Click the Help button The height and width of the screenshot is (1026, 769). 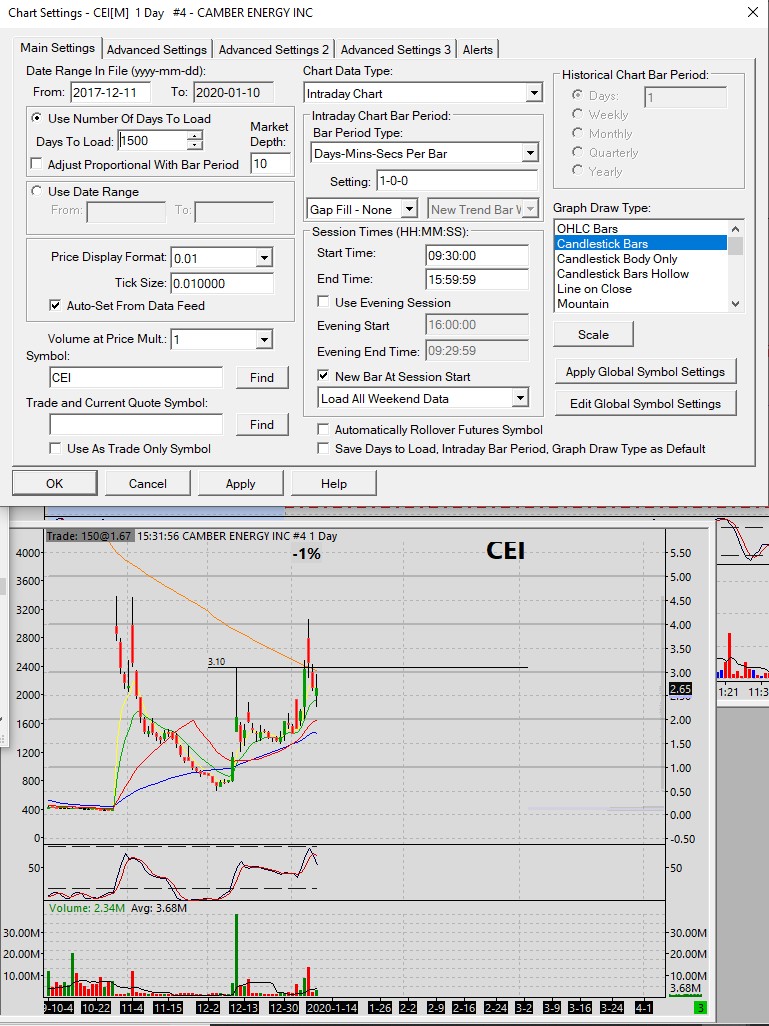coord(334,484)
